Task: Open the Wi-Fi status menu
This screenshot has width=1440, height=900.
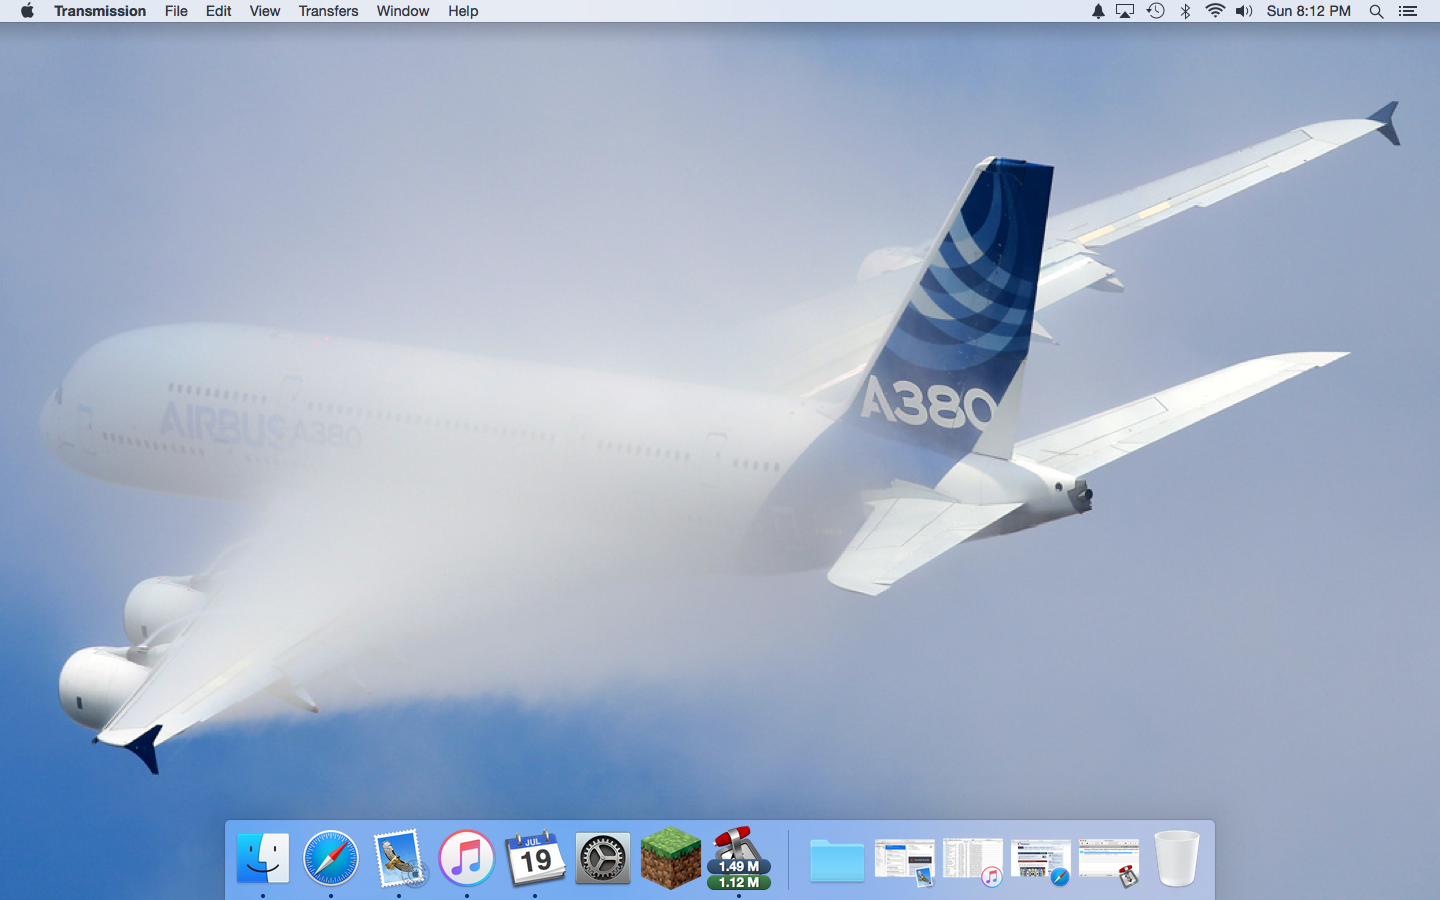Action: click(1215, 11)
